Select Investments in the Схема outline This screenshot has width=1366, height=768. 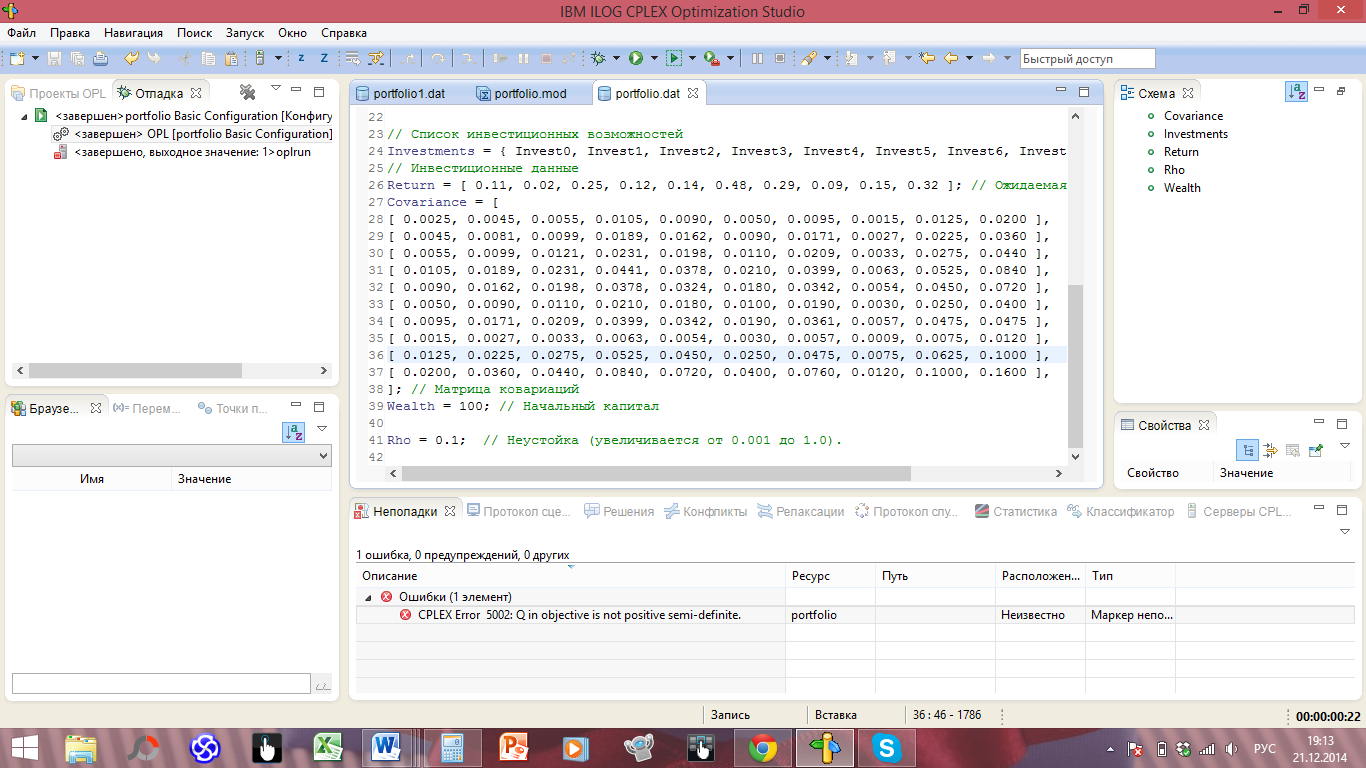[1196, 134]
